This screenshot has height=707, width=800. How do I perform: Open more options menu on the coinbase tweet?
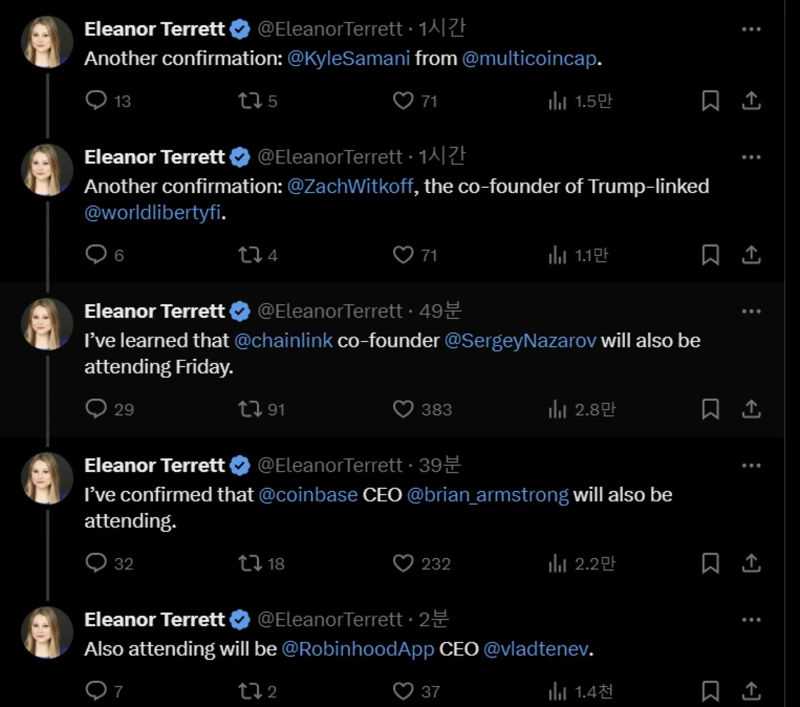[x=751, y=465]
